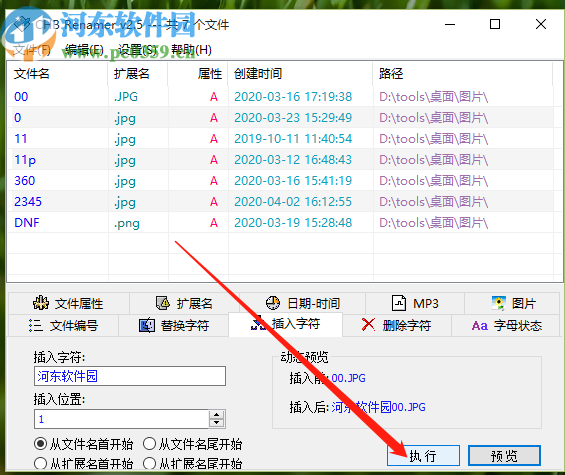Maximize the CHB Renamer window
The width and height of the screenshot is (565, 475).
[x=495, y=24]
